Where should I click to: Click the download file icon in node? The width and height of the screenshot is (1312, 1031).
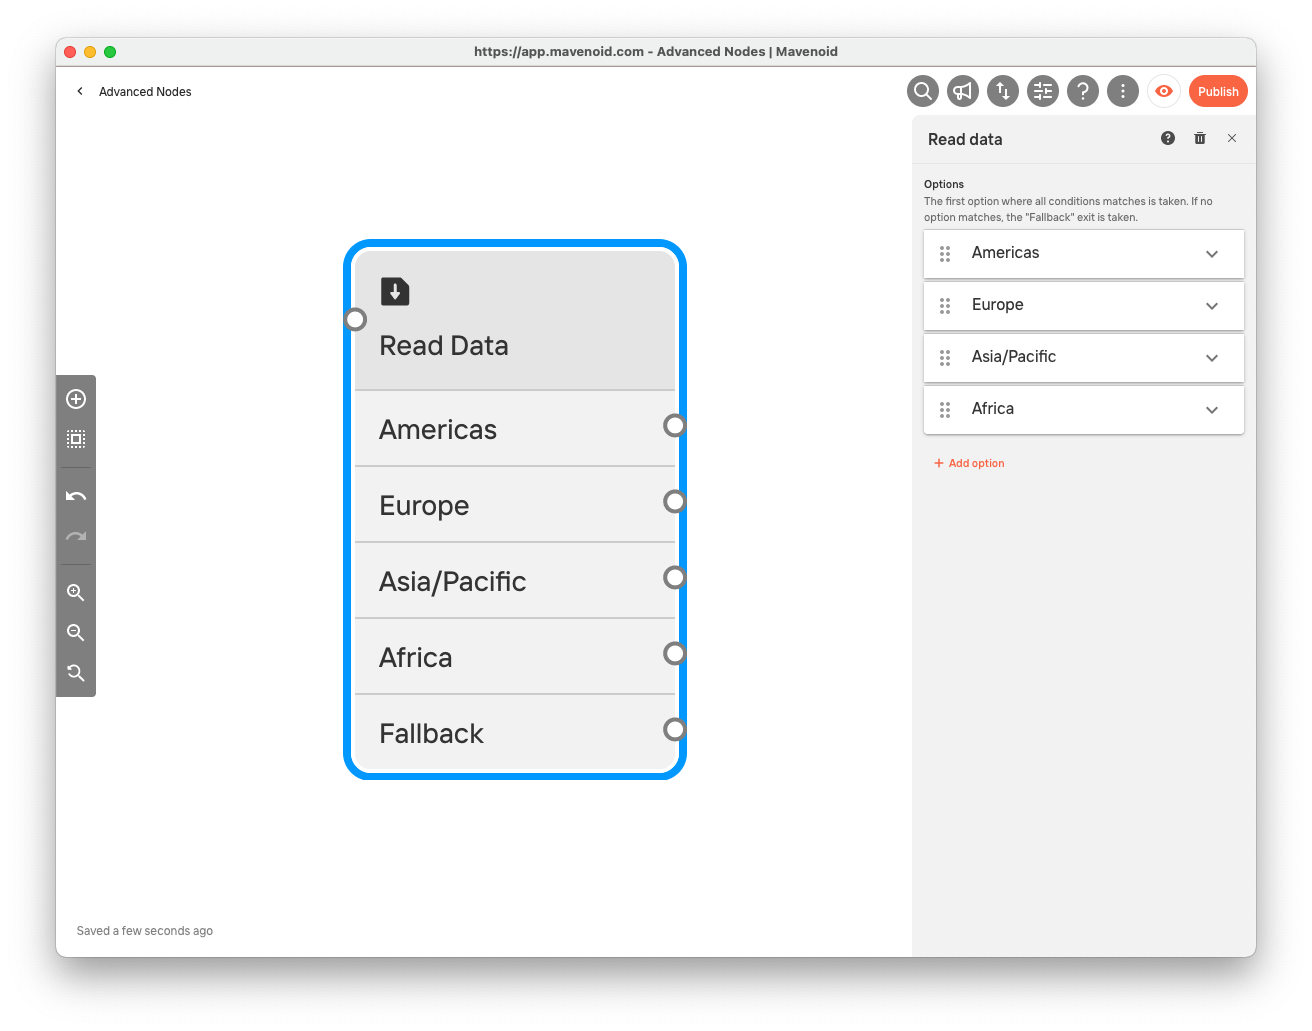395,291
